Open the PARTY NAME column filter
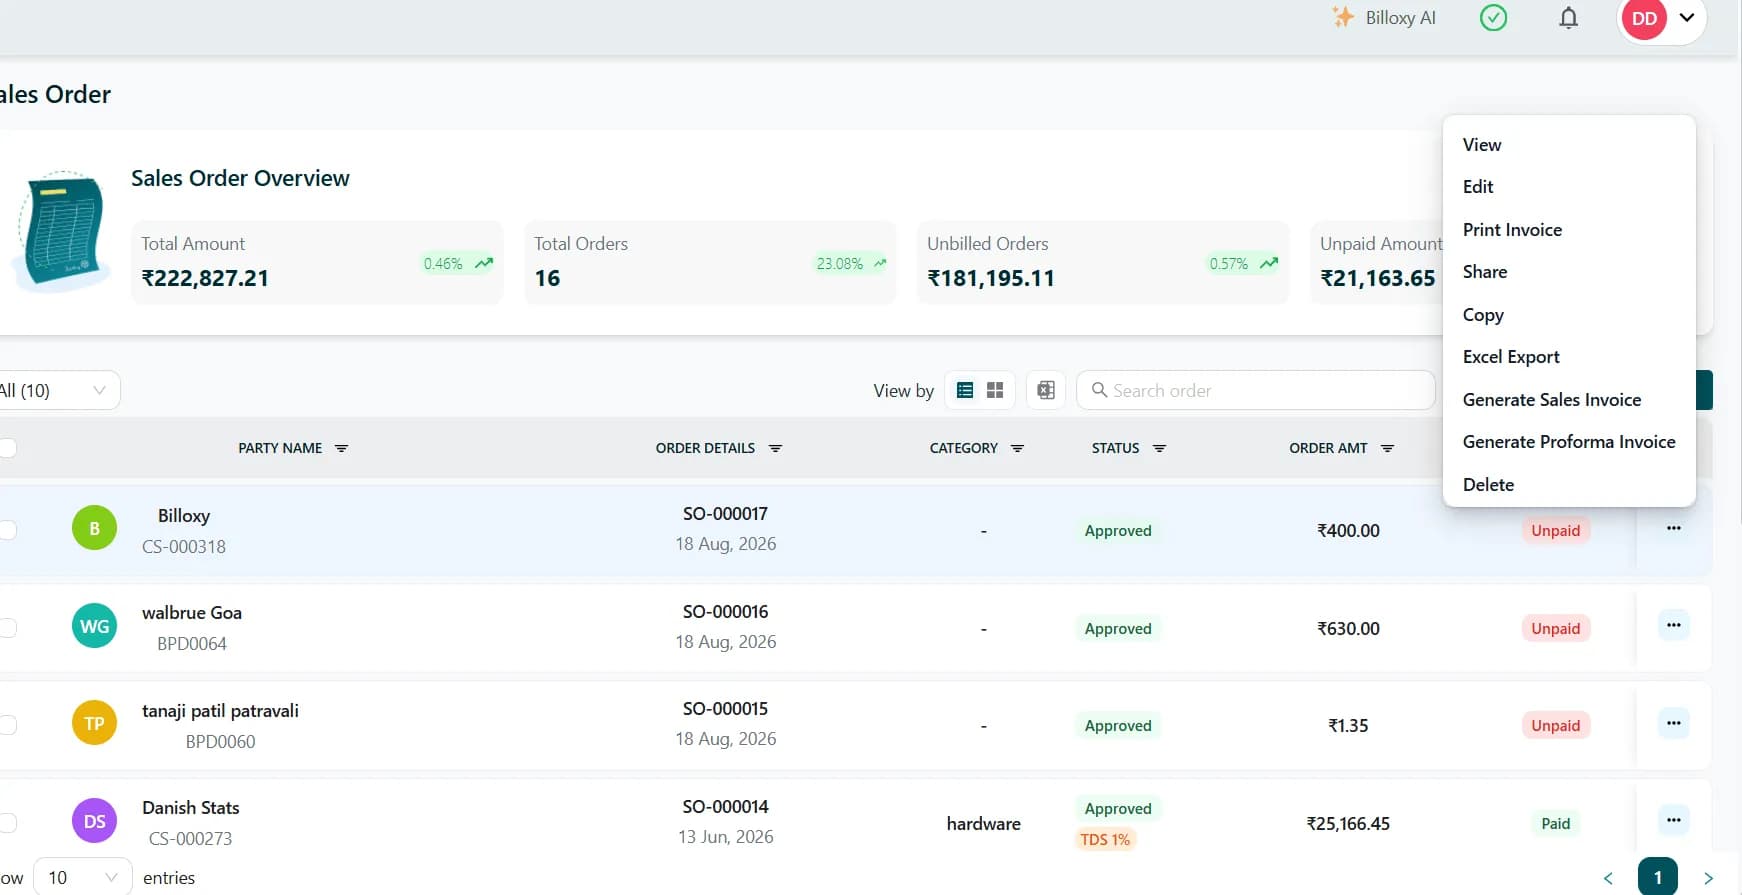Viewport: 1742px width, 895px height. [x=341, y=448]
